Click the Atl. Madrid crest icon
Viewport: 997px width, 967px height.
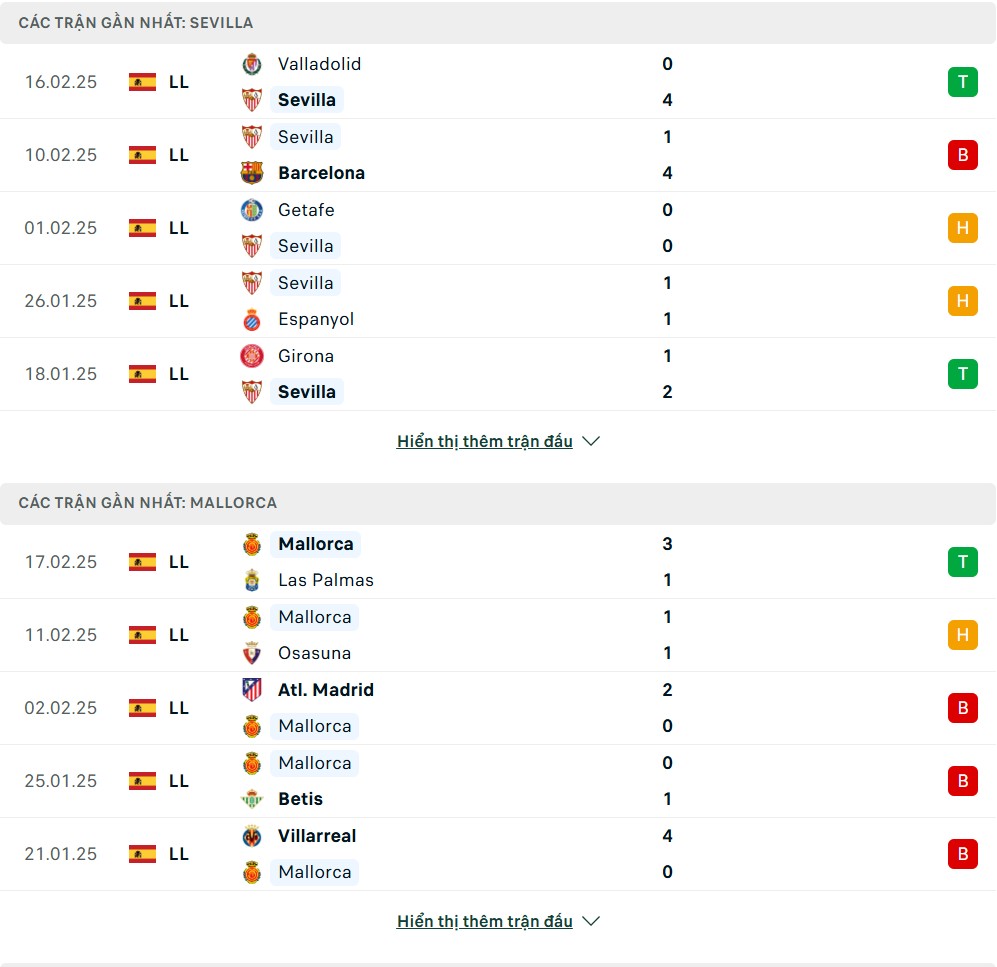pyautogui.click(x=252, y=690)
